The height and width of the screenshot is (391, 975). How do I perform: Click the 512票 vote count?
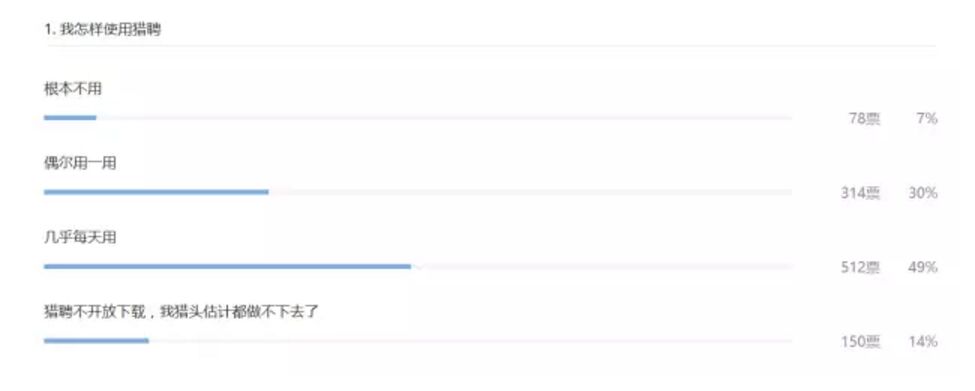click(x=861, y=267)
